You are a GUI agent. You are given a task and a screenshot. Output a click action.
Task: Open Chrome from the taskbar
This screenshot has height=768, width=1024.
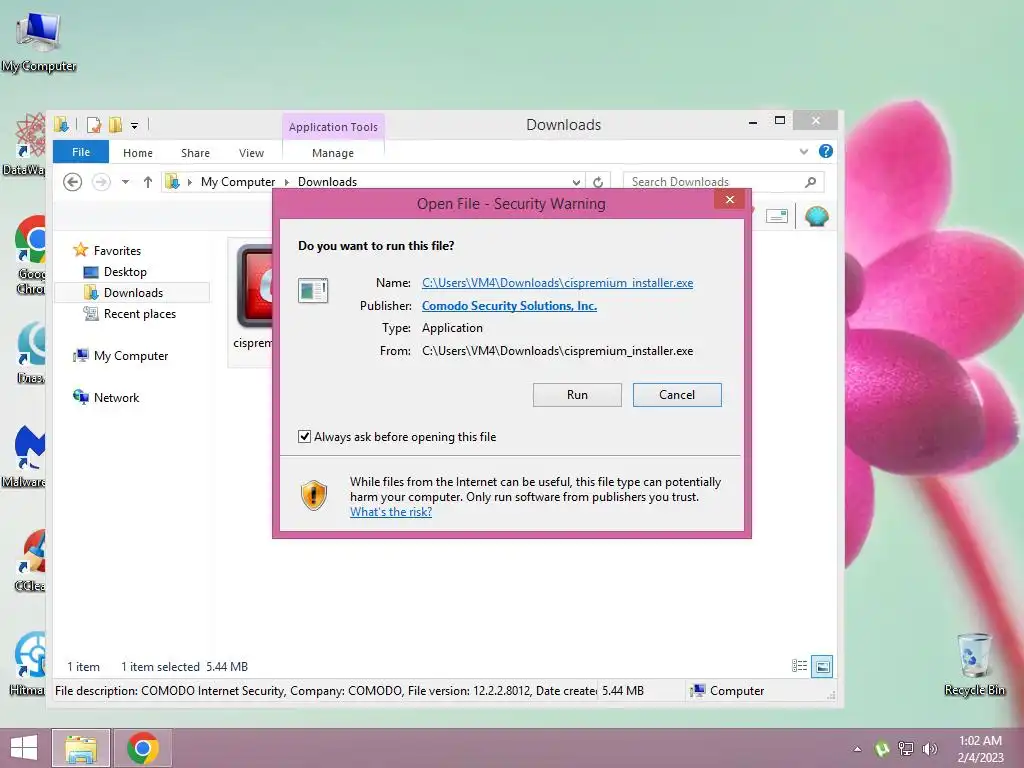pyautogui.click(x=143, y=748)
